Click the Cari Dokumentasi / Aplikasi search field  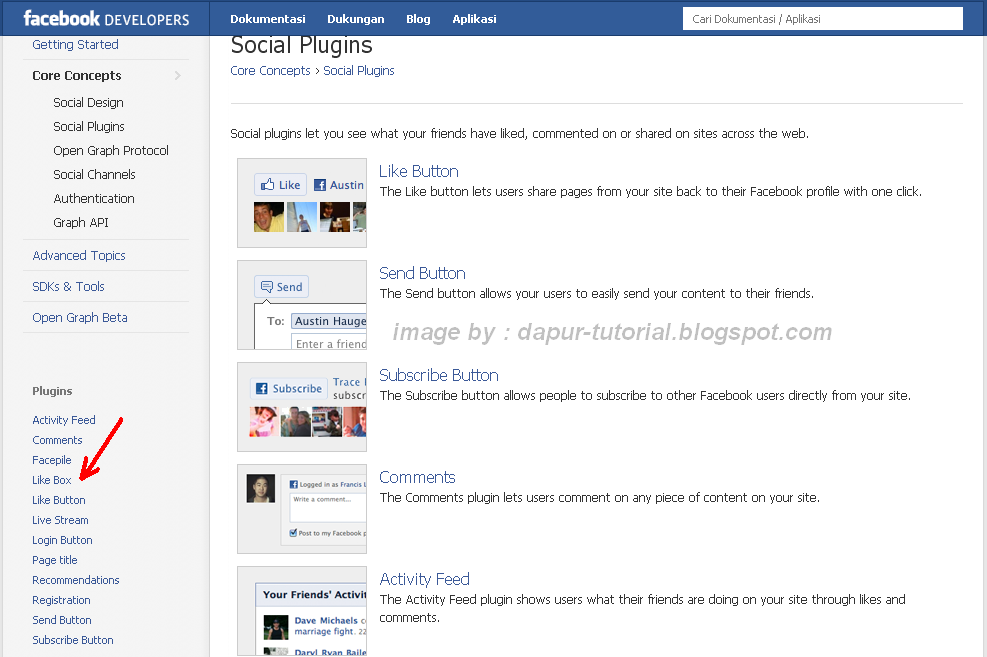823,19
